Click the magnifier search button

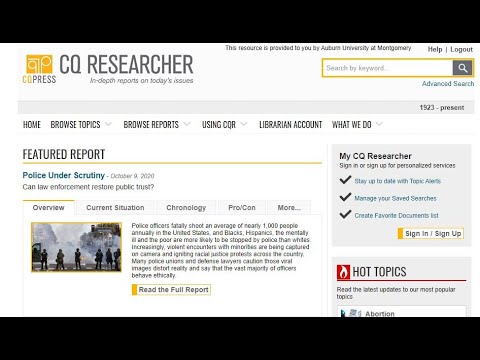tap(462, 68)
